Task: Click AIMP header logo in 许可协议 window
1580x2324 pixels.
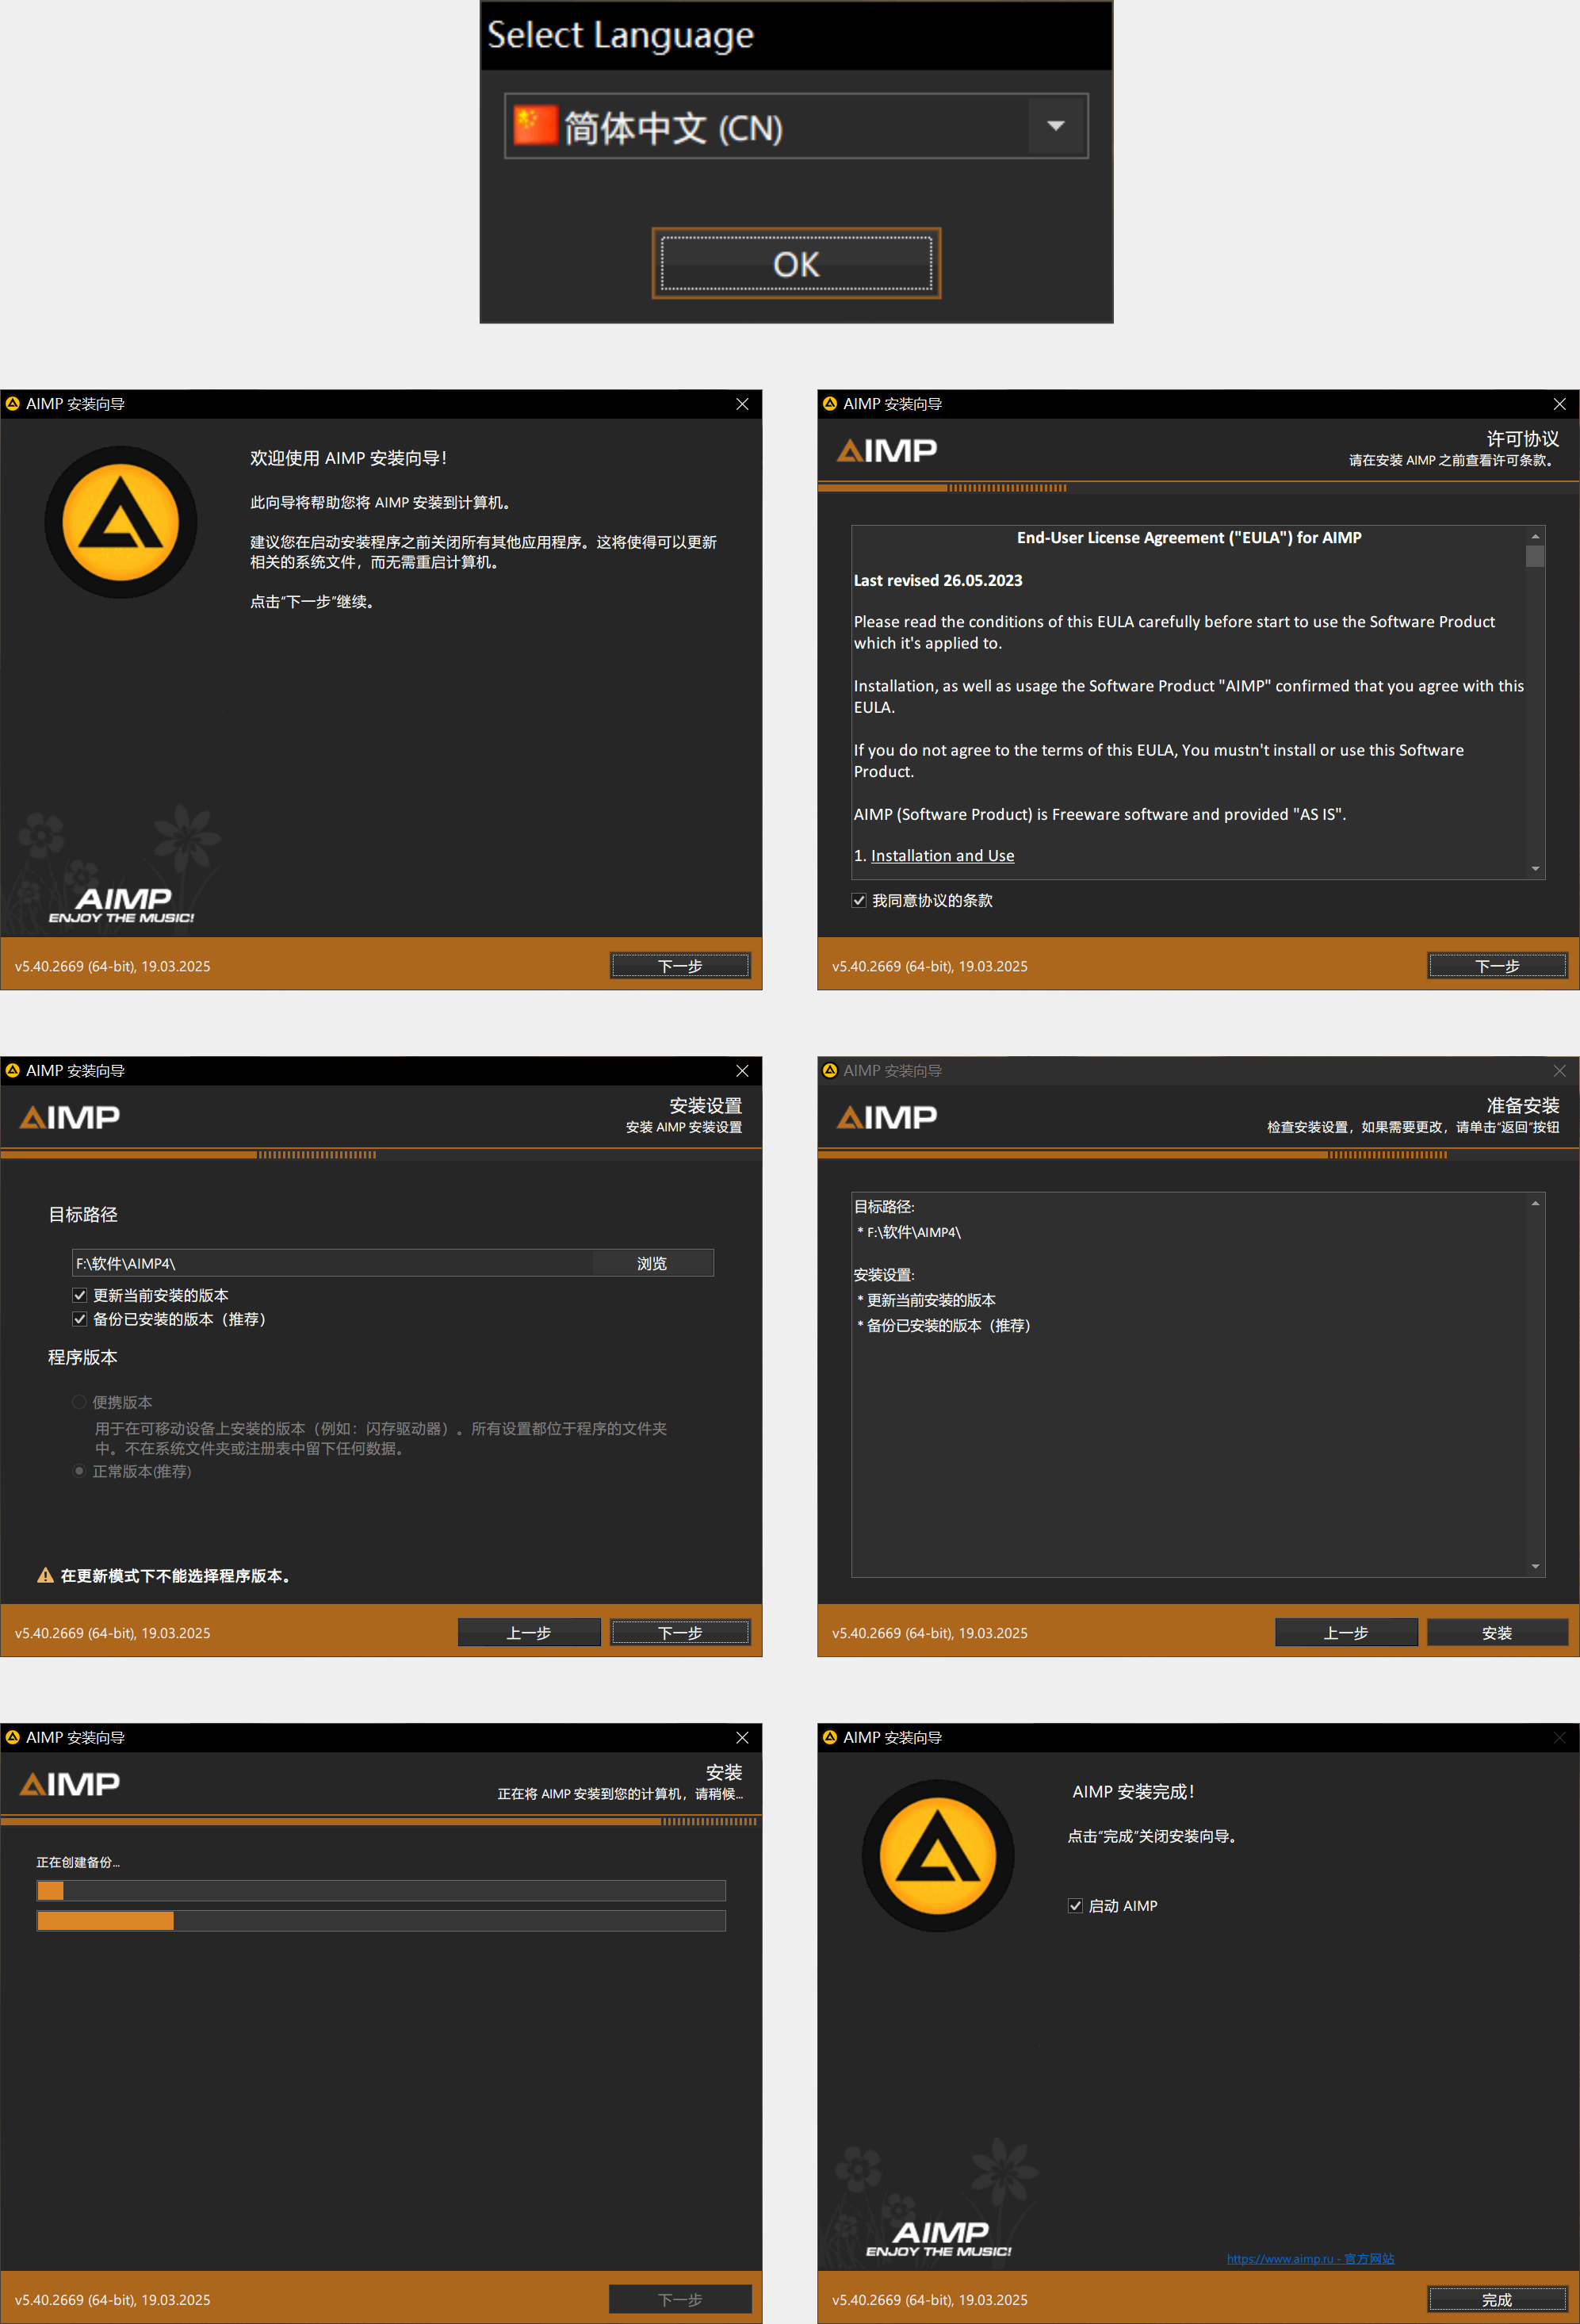Action: pos(886,451)
